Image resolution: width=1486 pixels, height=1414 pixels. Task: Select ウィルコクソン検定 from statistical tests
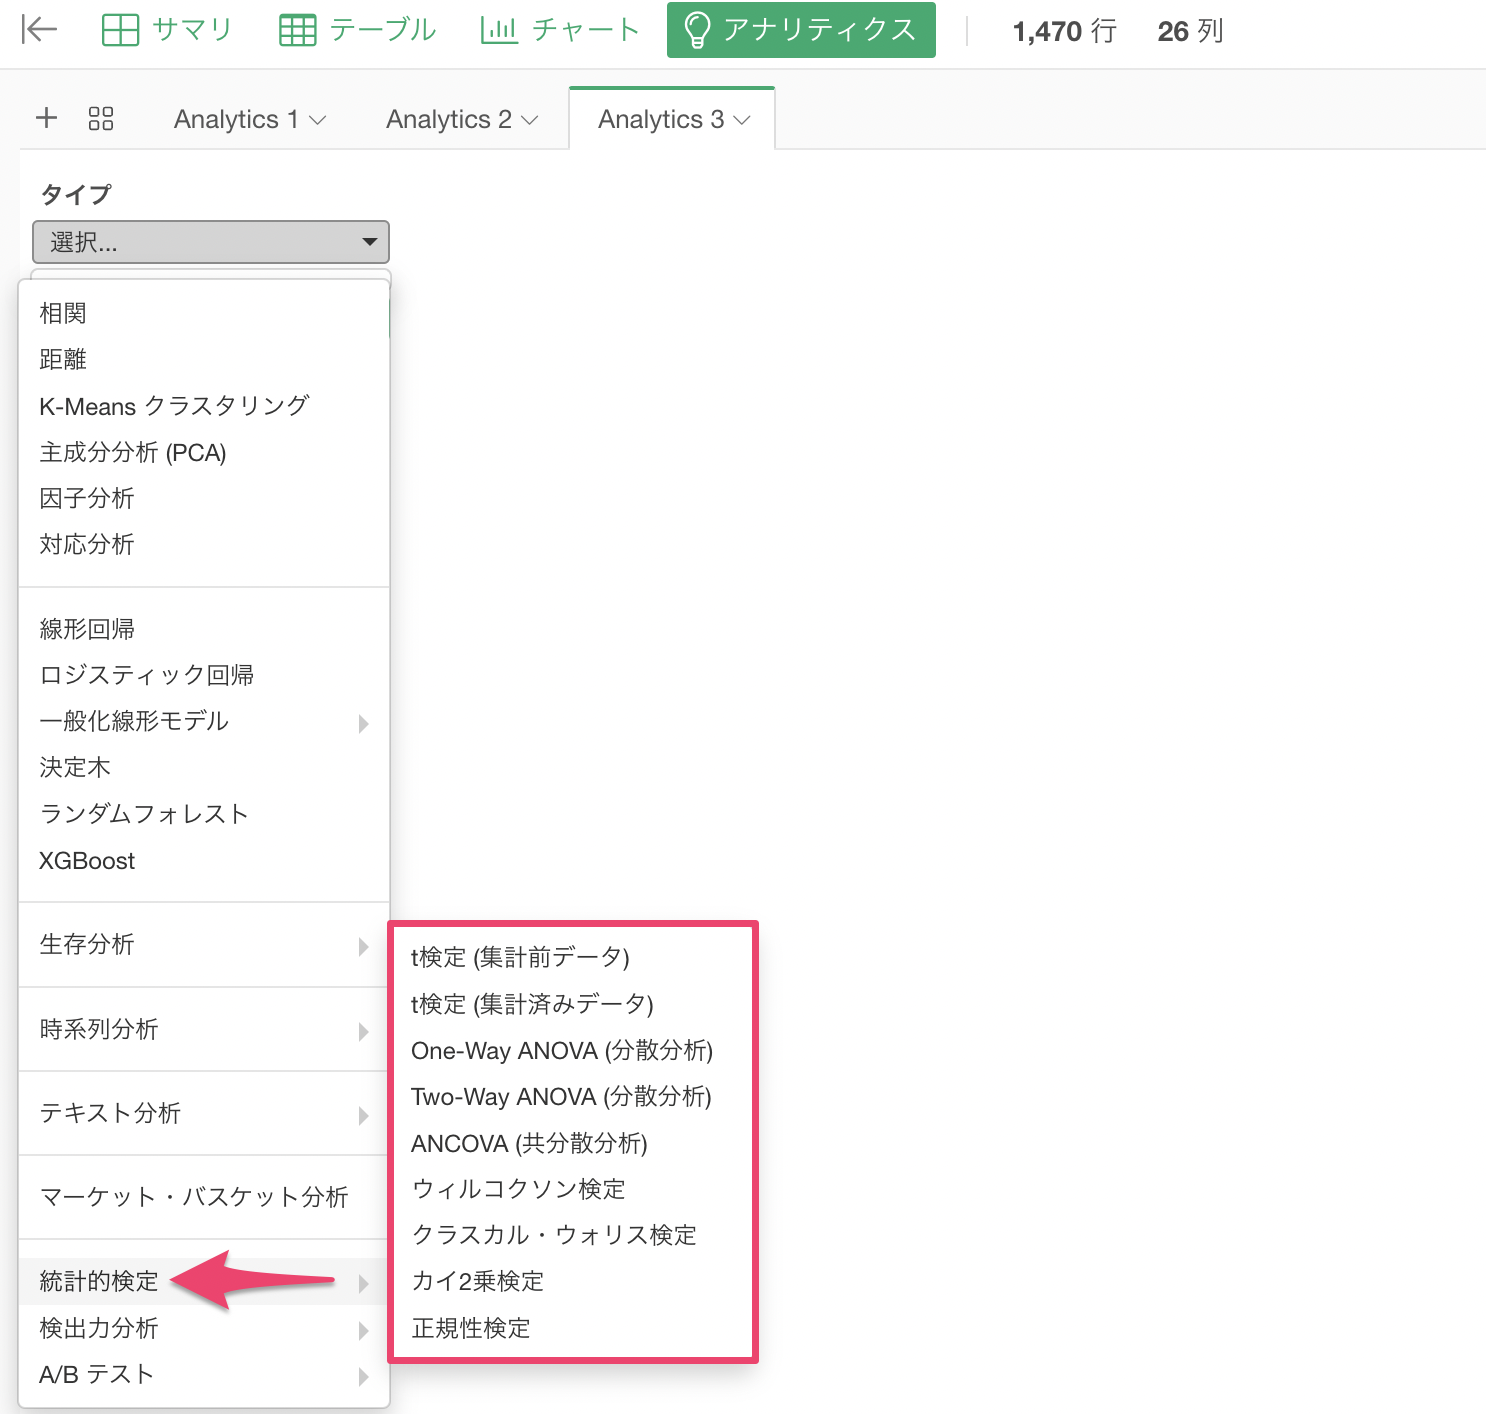[x=519, y=1189]
